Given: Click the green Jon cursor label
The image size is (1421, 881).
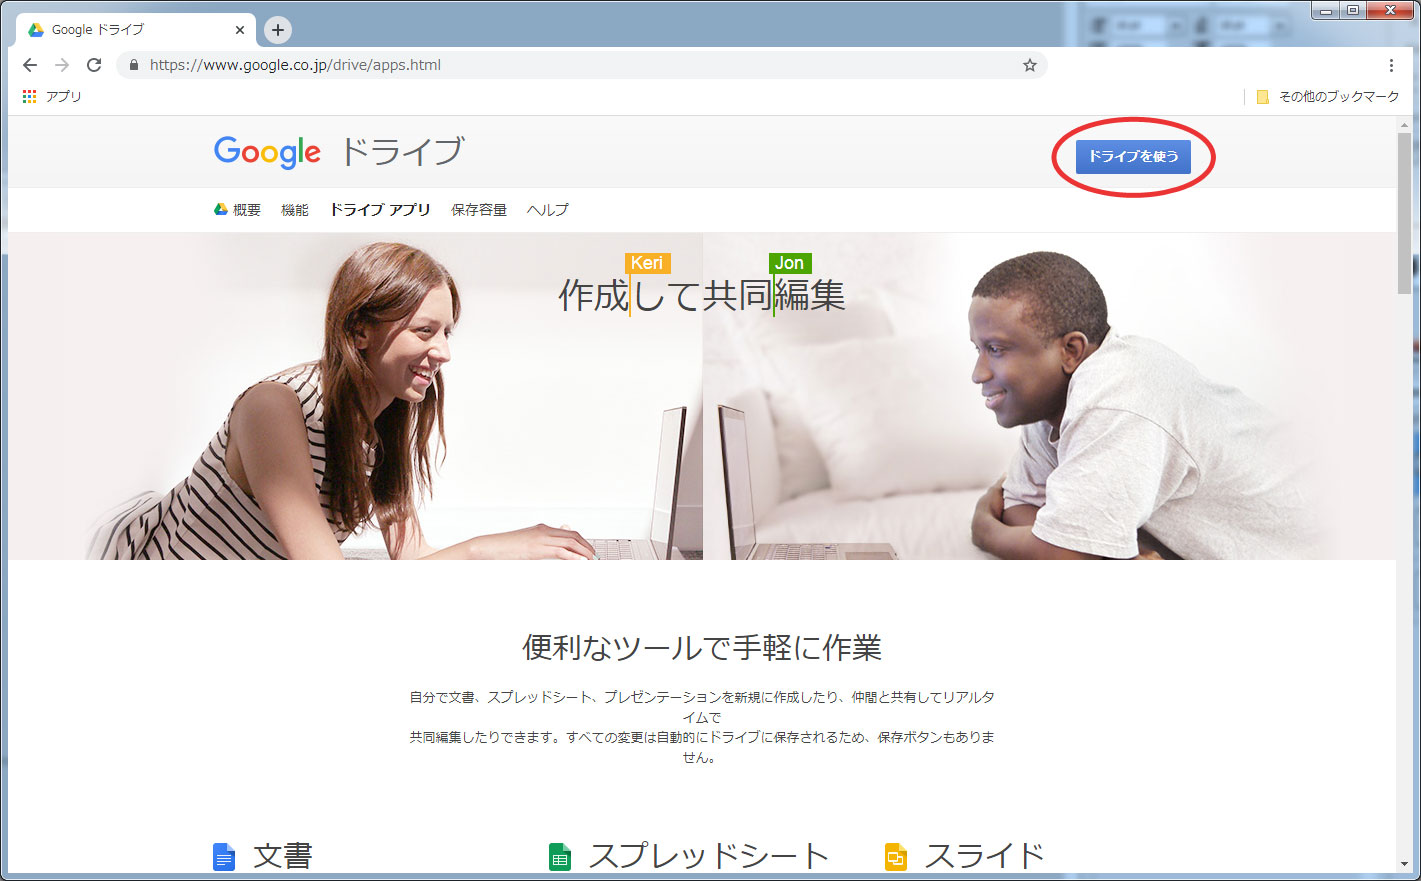Looking at the screenshot, I should point(790,263).
